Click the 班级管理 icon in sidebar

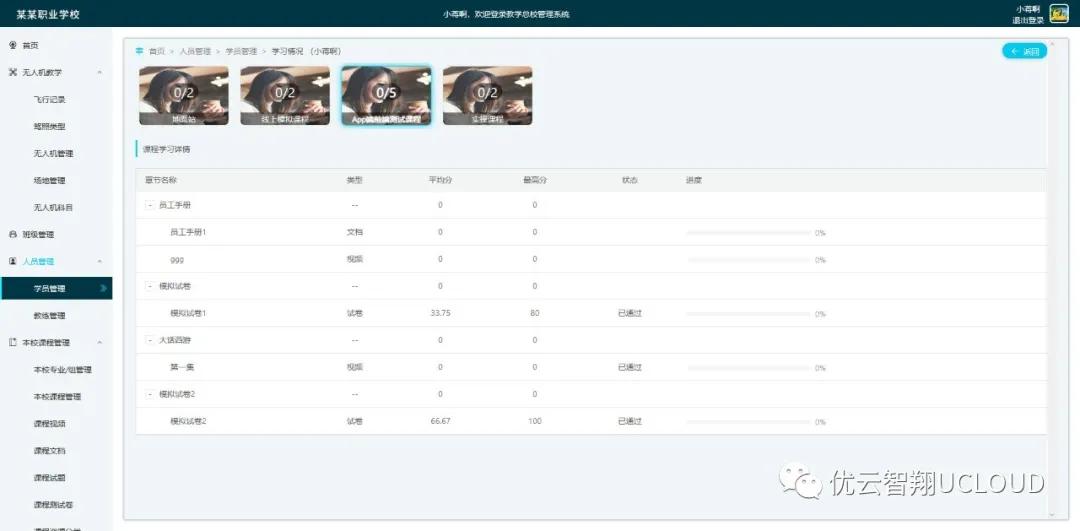pyautogui.click(x=12, y=234)
